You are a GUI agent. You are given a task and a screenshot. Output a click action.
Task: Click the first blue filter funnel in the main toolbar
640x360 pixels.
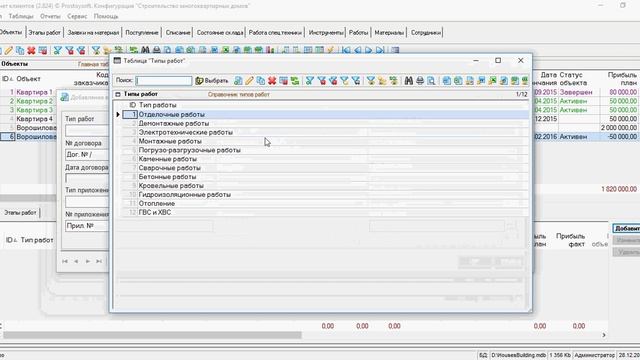click(x=58, y=50)
